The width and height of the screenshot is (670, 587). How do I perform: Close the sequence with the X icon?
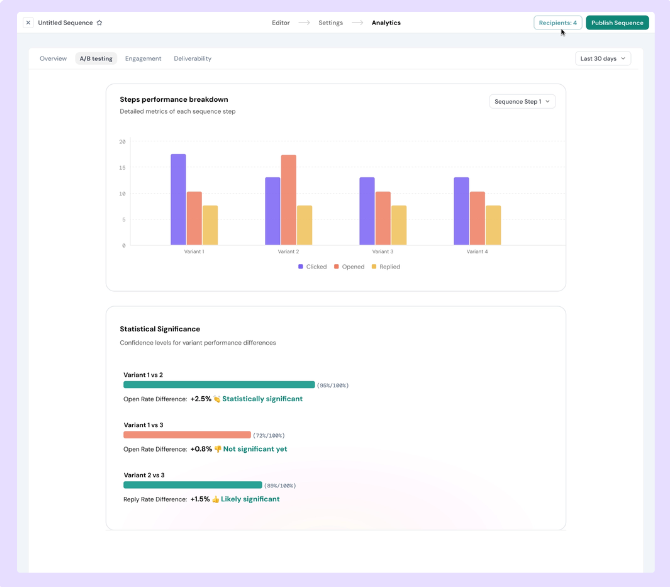(x=28, y=23)
